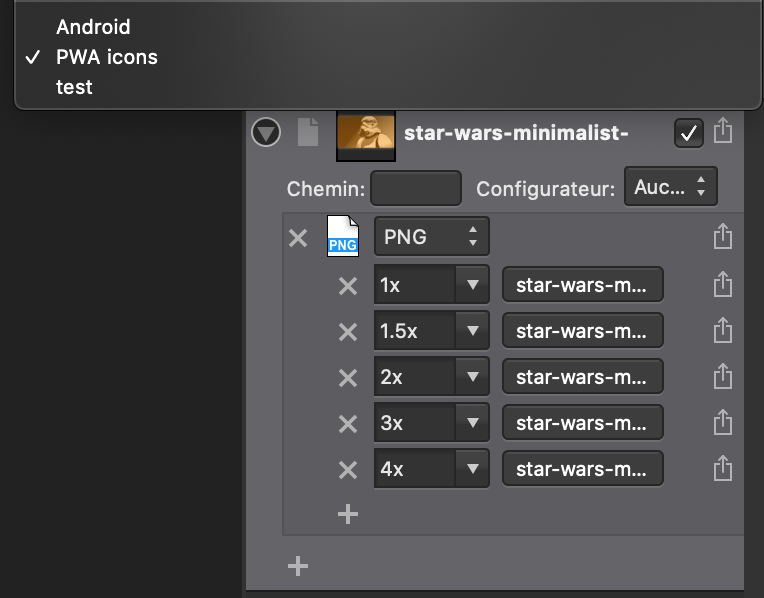Viewport: 764px width, 598px height.
Task: Export the PNG format with its share icon
Action: pyautogui.click(x=723, y=236)
